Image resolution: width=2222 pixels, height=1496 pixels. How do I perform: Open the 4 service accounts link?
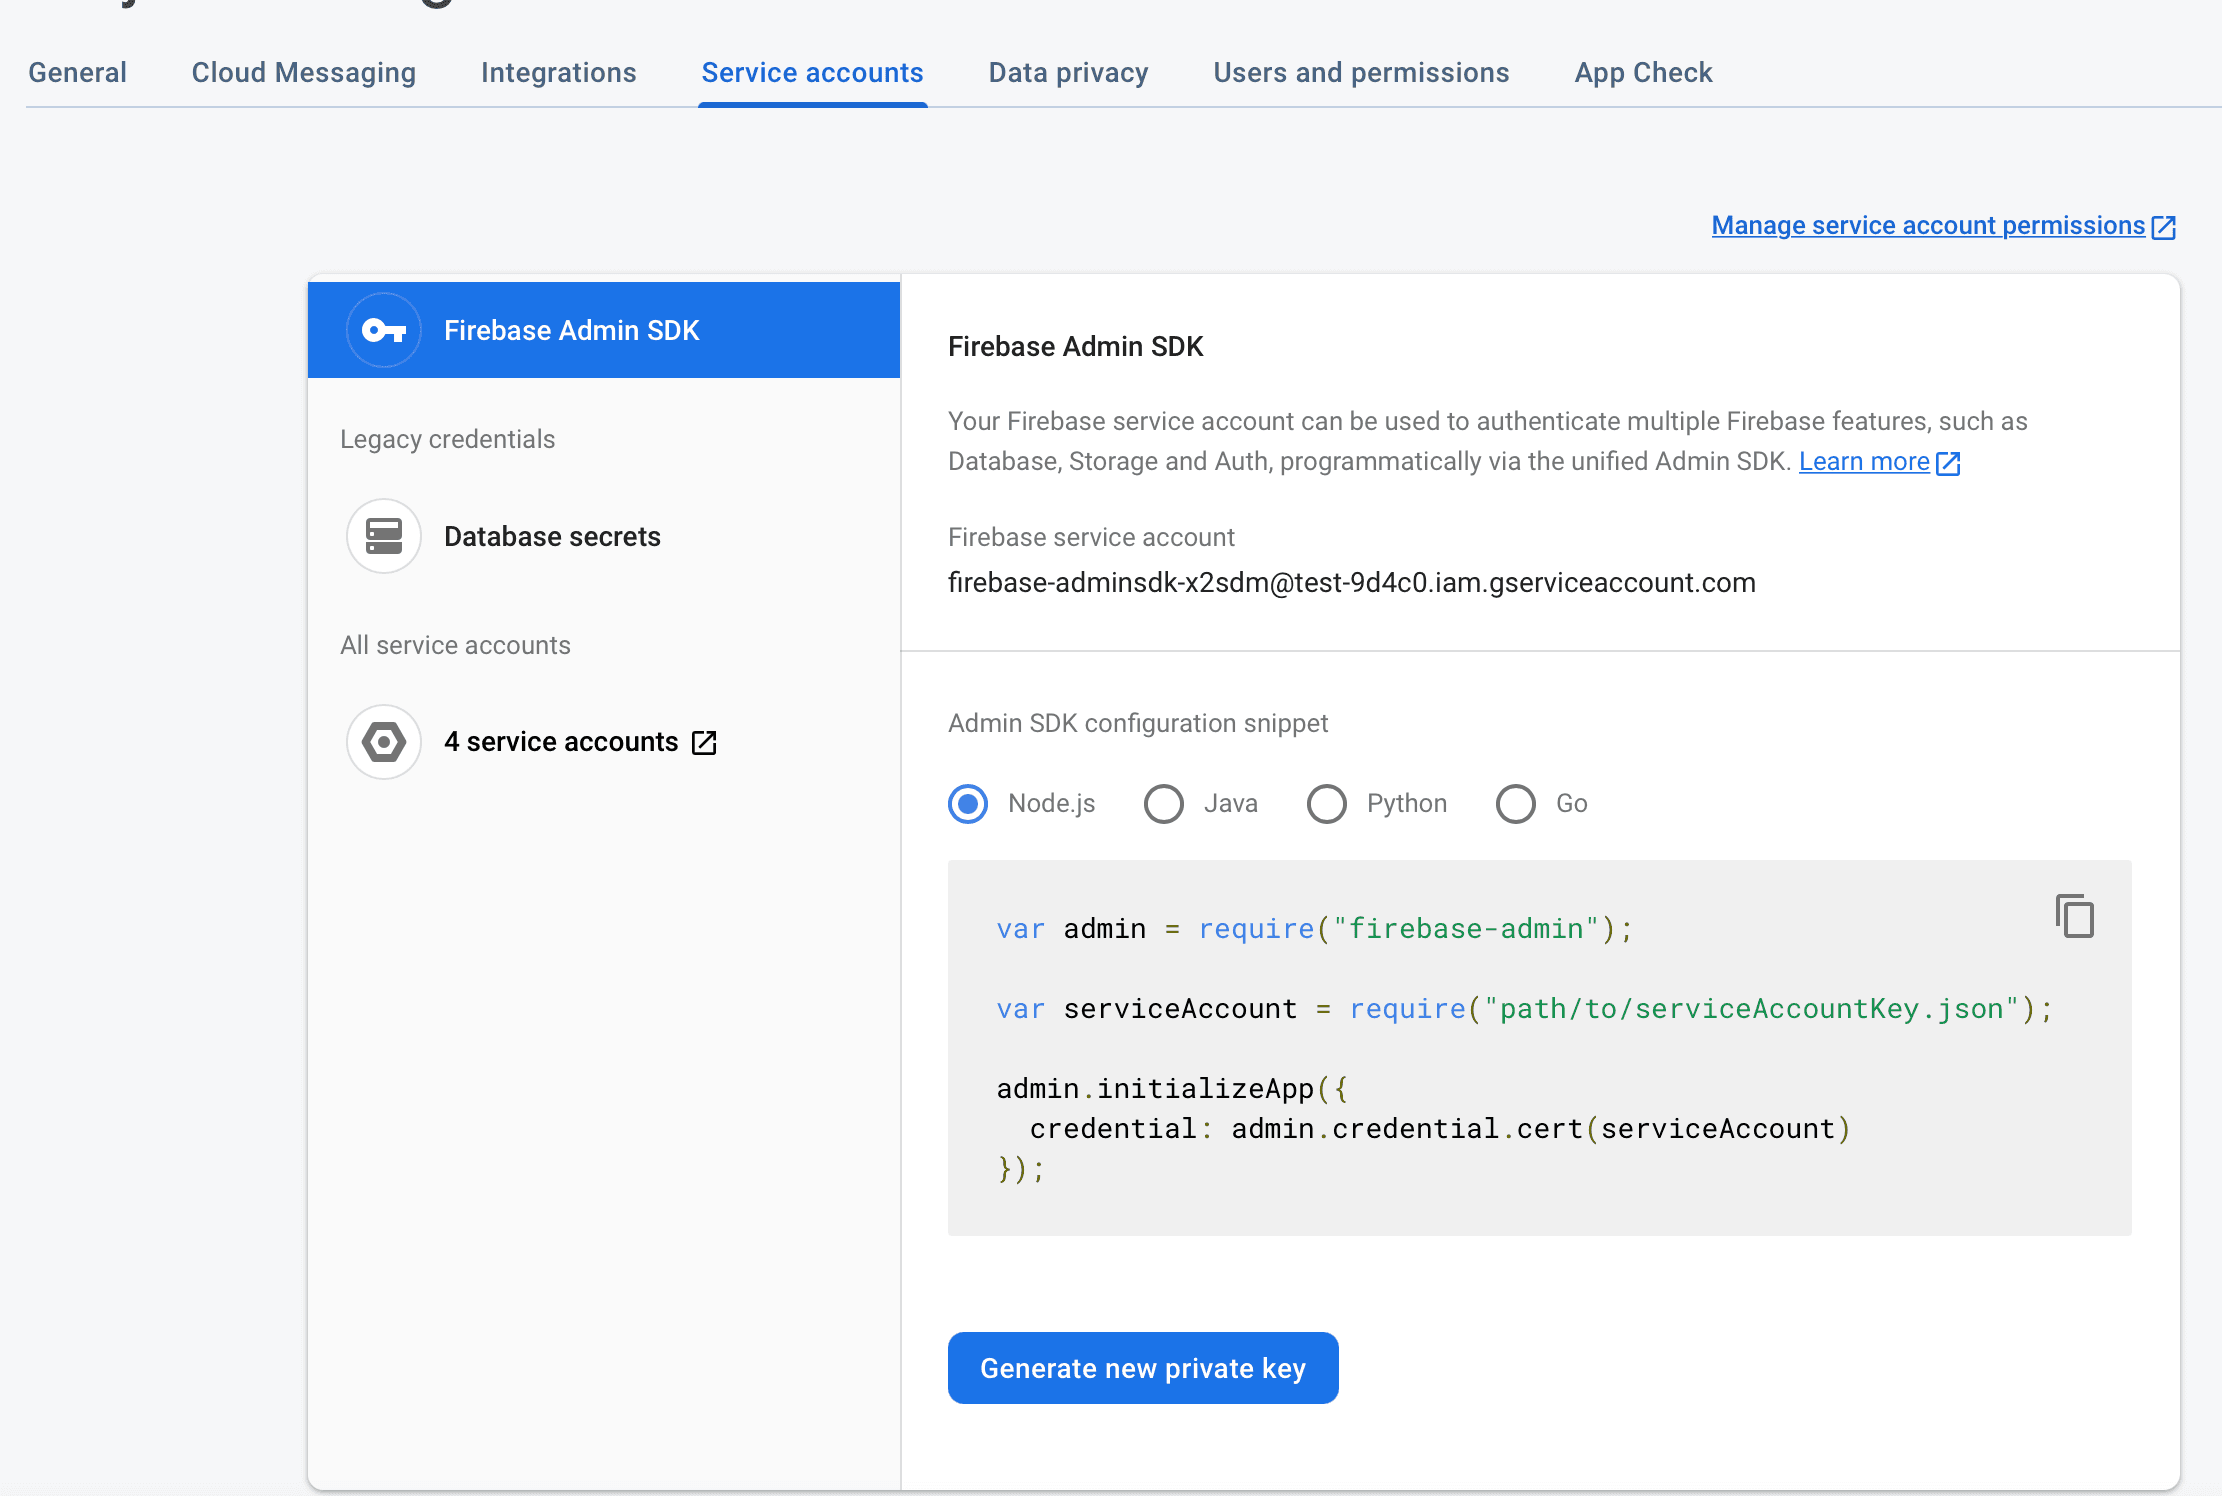[x=561, y=742]
